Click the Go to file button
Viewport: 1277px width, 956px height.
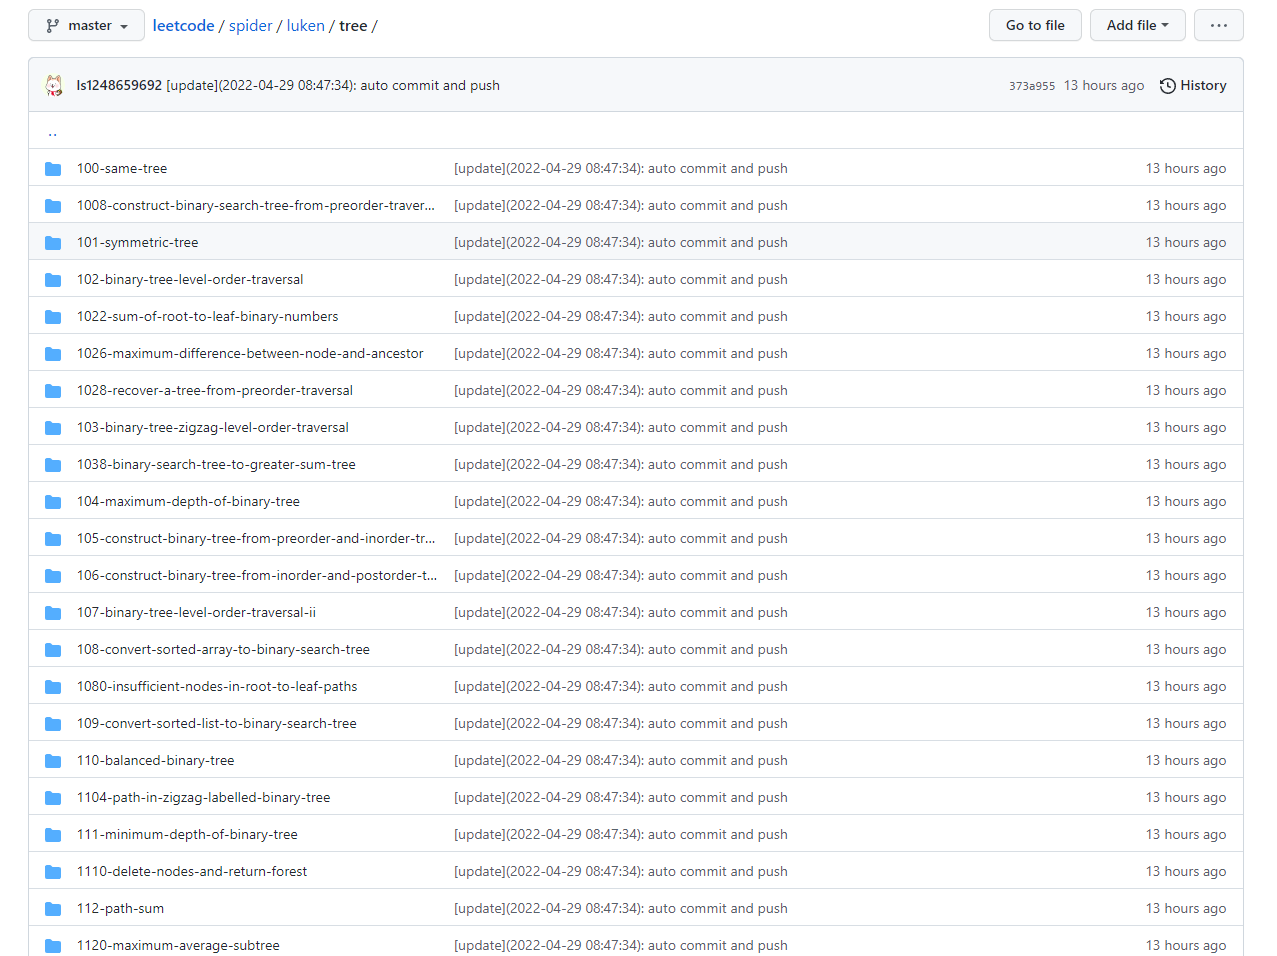[x=1034, y=26]
